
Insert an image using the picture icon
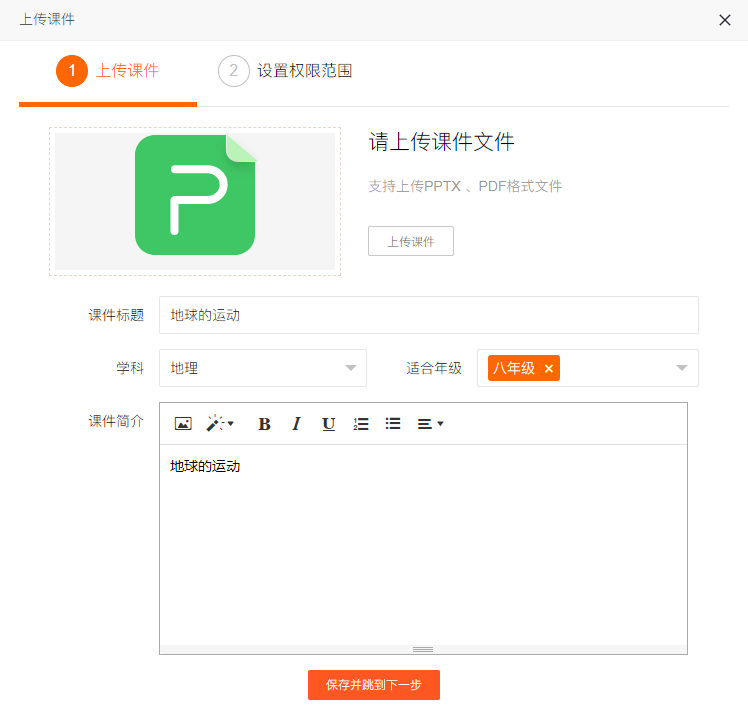(x=183, y=424)
